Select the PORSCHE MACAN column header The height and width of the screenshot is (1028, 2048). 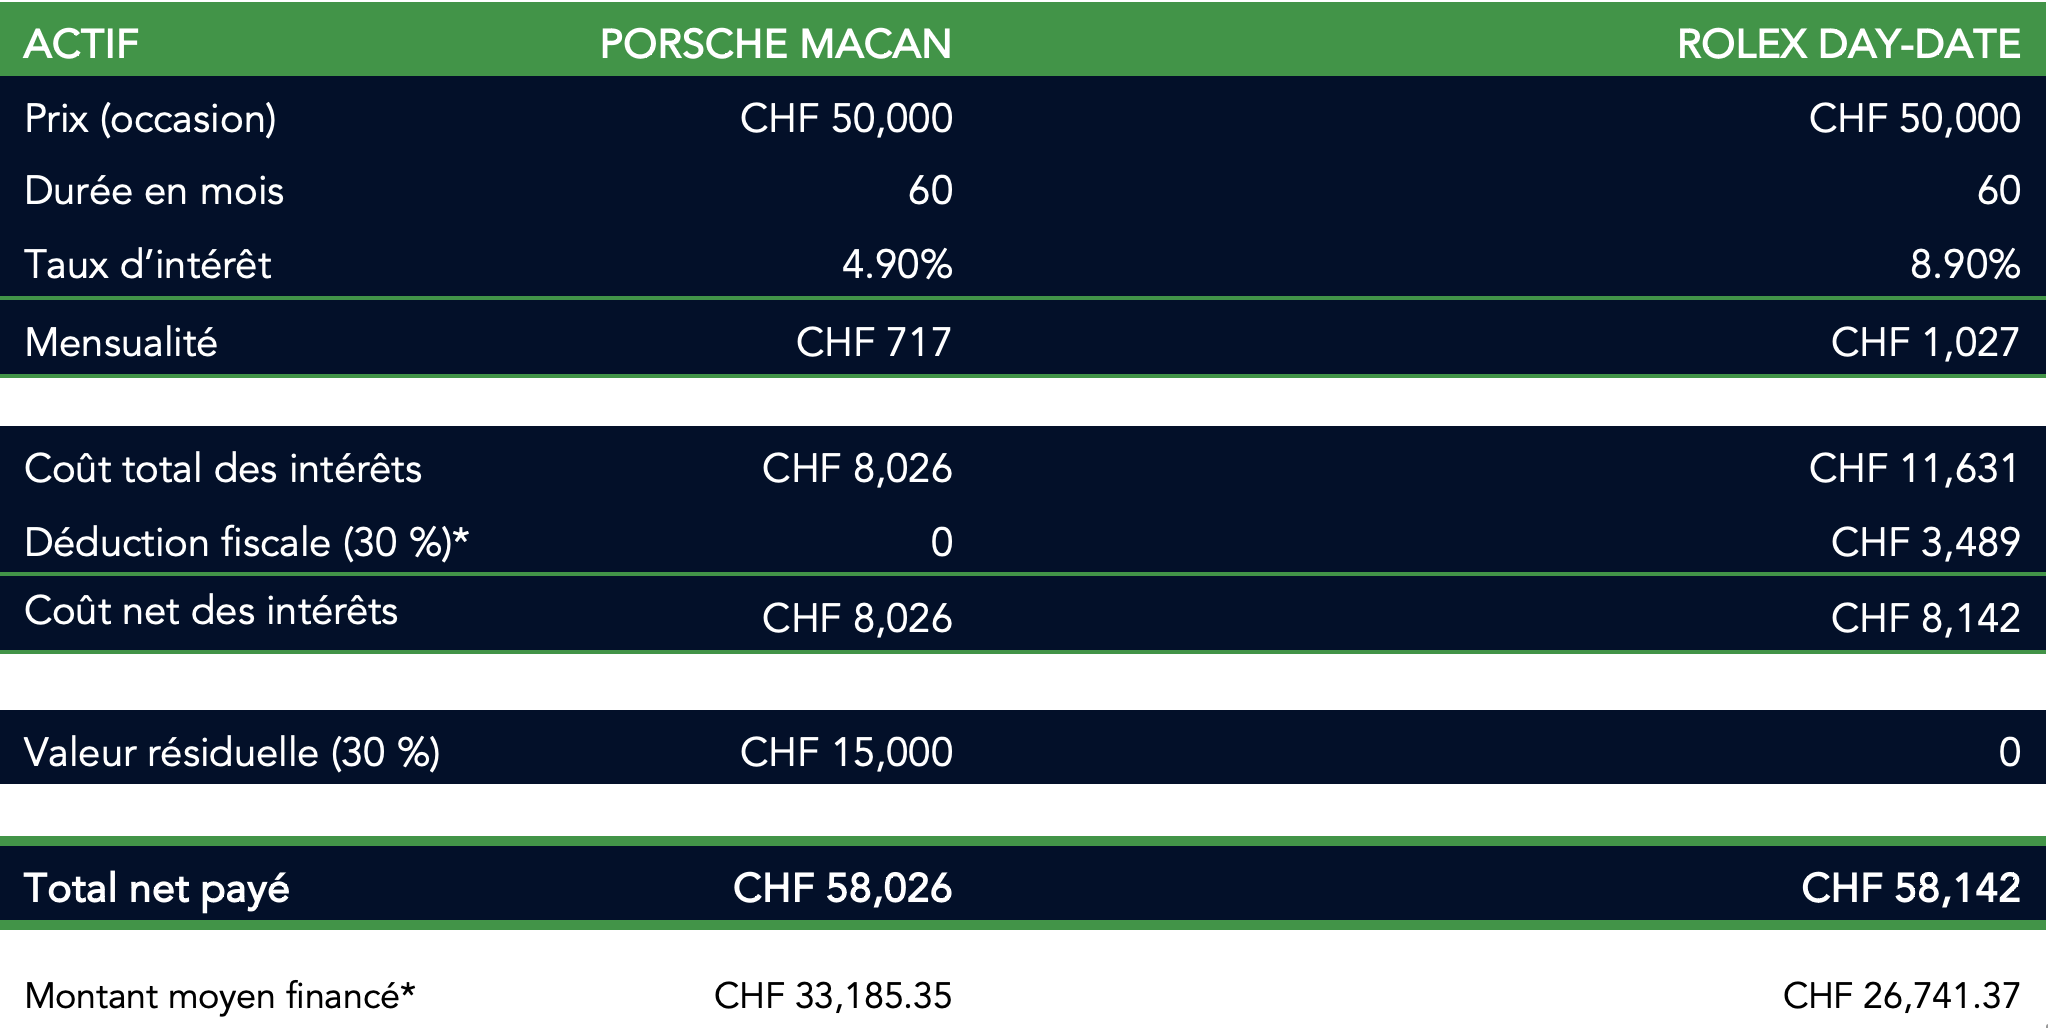(x=776, y=44)
